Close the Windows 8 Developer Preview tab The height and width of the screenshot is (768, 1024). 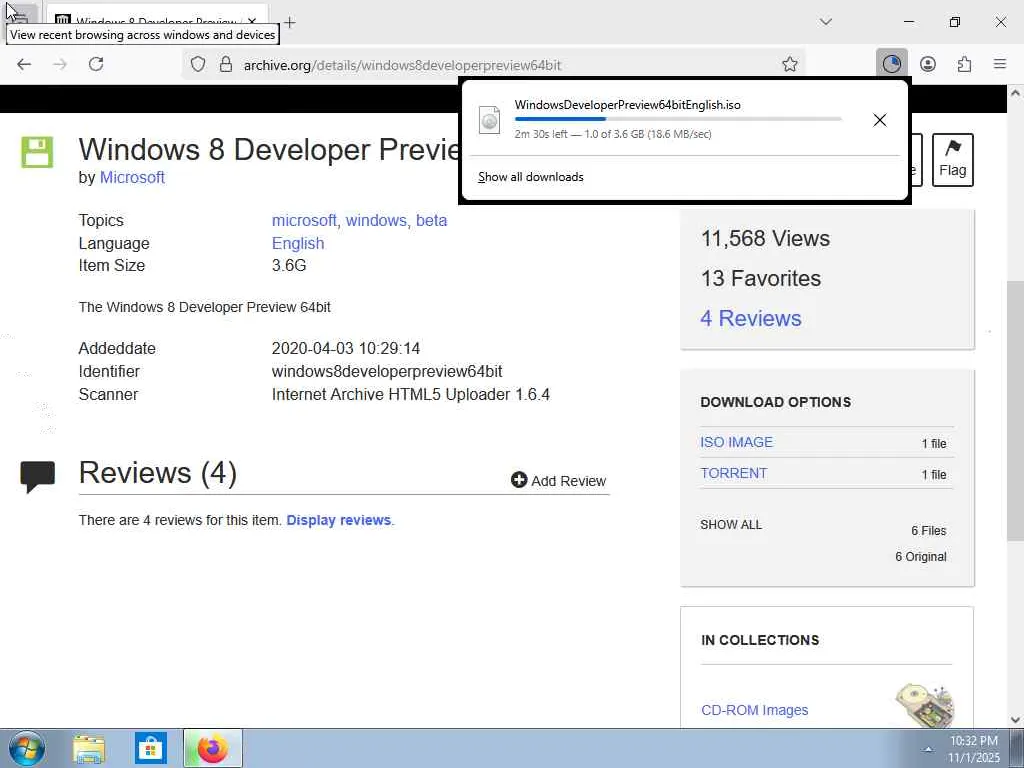pos(252,22)
